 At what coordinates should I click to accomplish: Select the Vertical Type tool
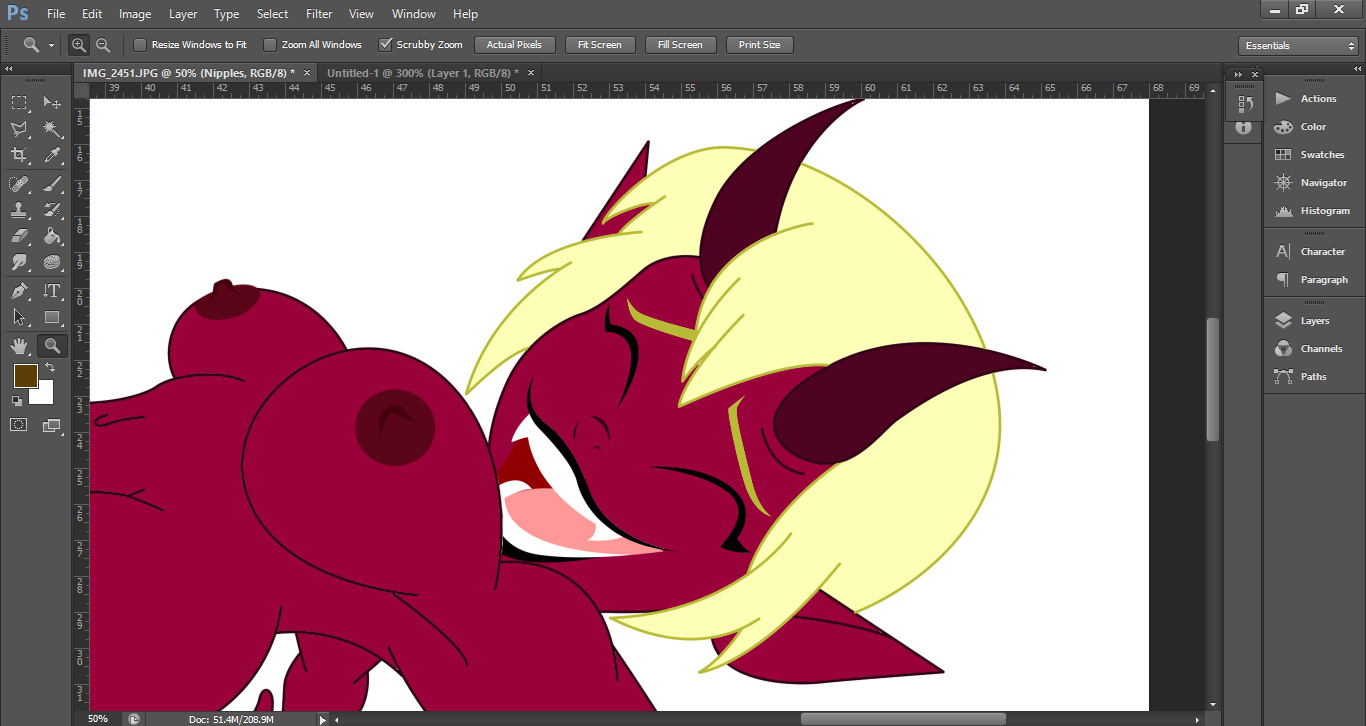[52, 291]
